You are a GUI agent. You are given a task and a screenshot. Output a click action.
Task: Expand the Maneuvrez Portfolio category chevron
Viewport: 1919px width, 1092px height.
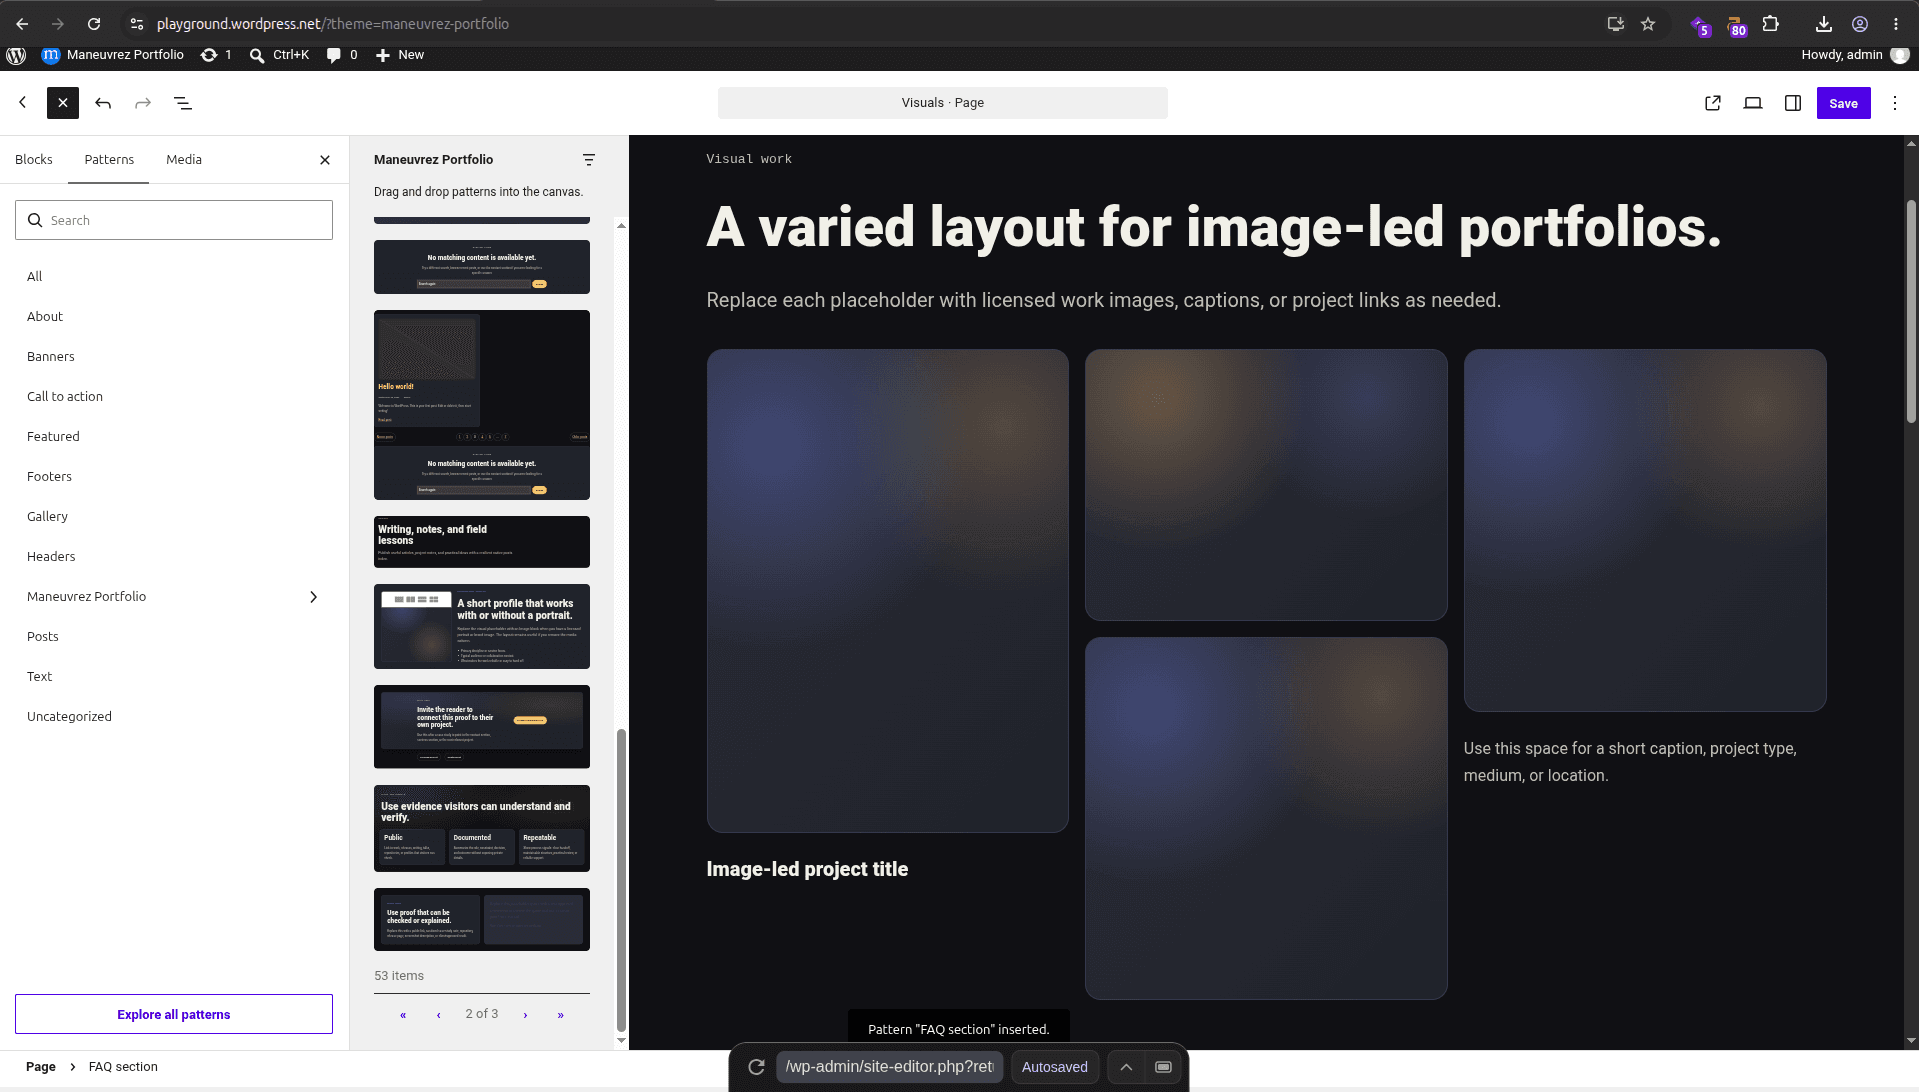(x=314, y=597)
